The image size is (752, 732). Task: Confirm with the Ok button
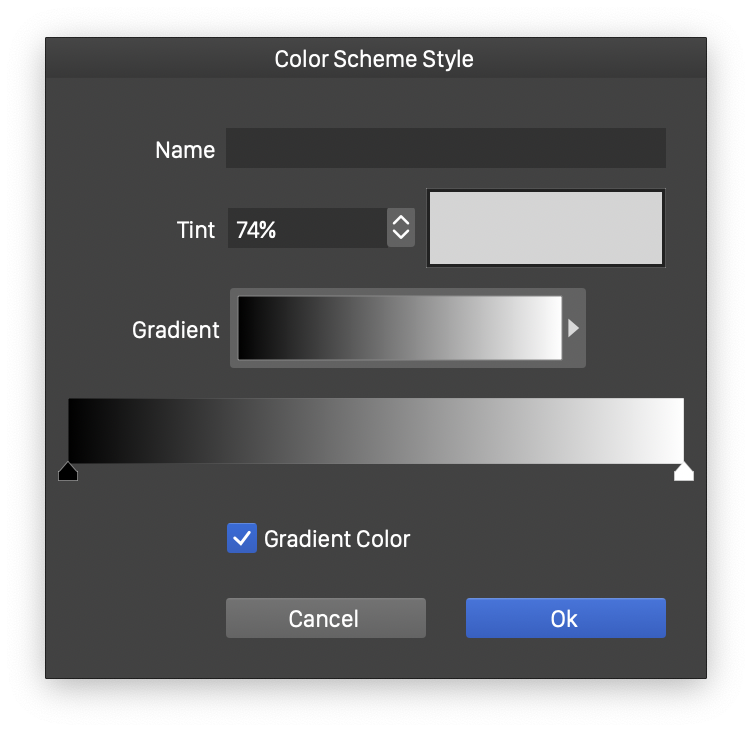[x=565, y=618]
